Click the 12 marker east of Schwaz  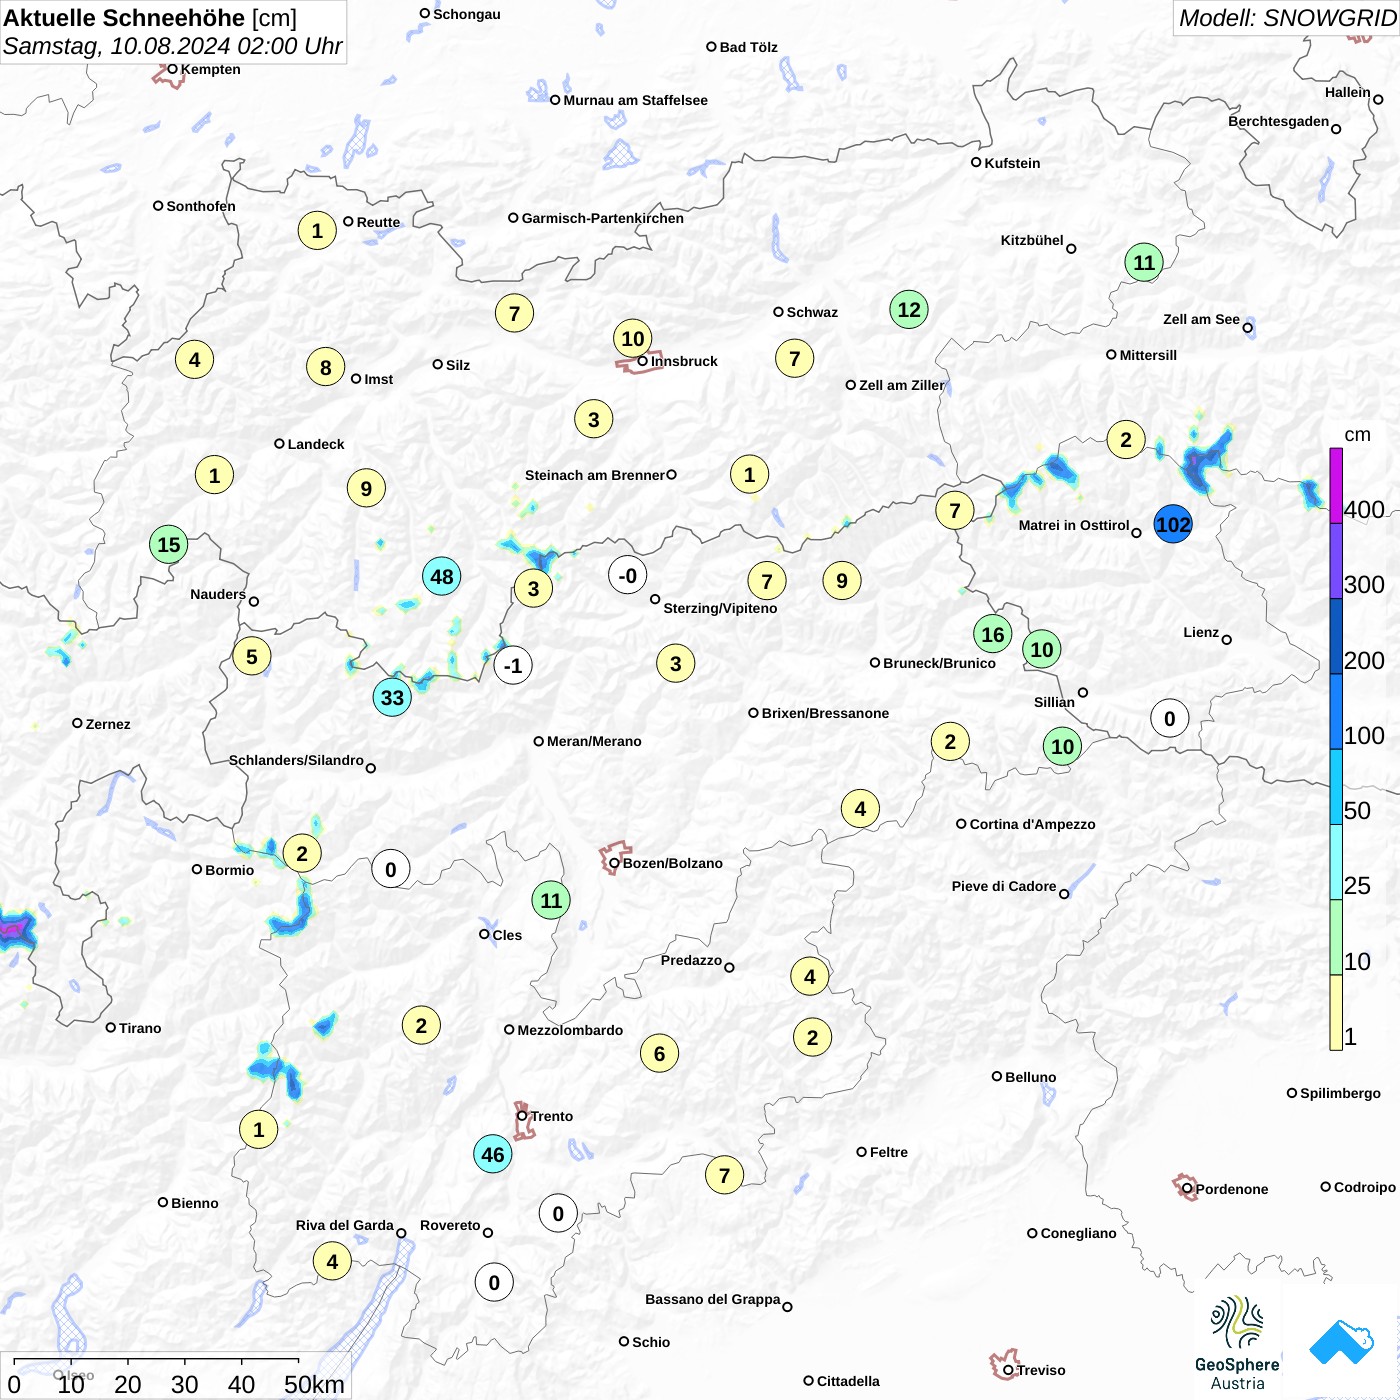pos(909,309)
